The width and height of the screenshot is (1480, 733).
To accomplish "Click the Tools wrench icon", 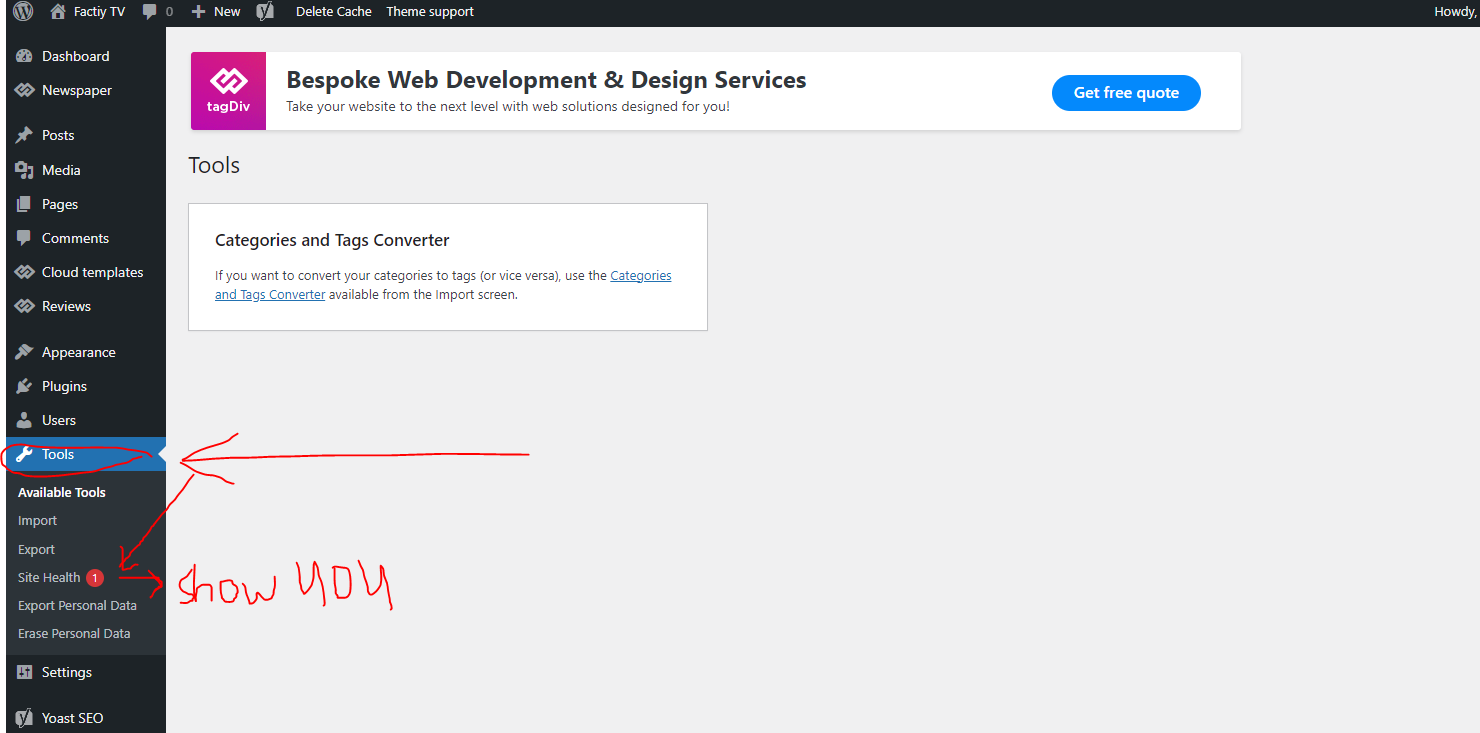I will click(25, 454).
